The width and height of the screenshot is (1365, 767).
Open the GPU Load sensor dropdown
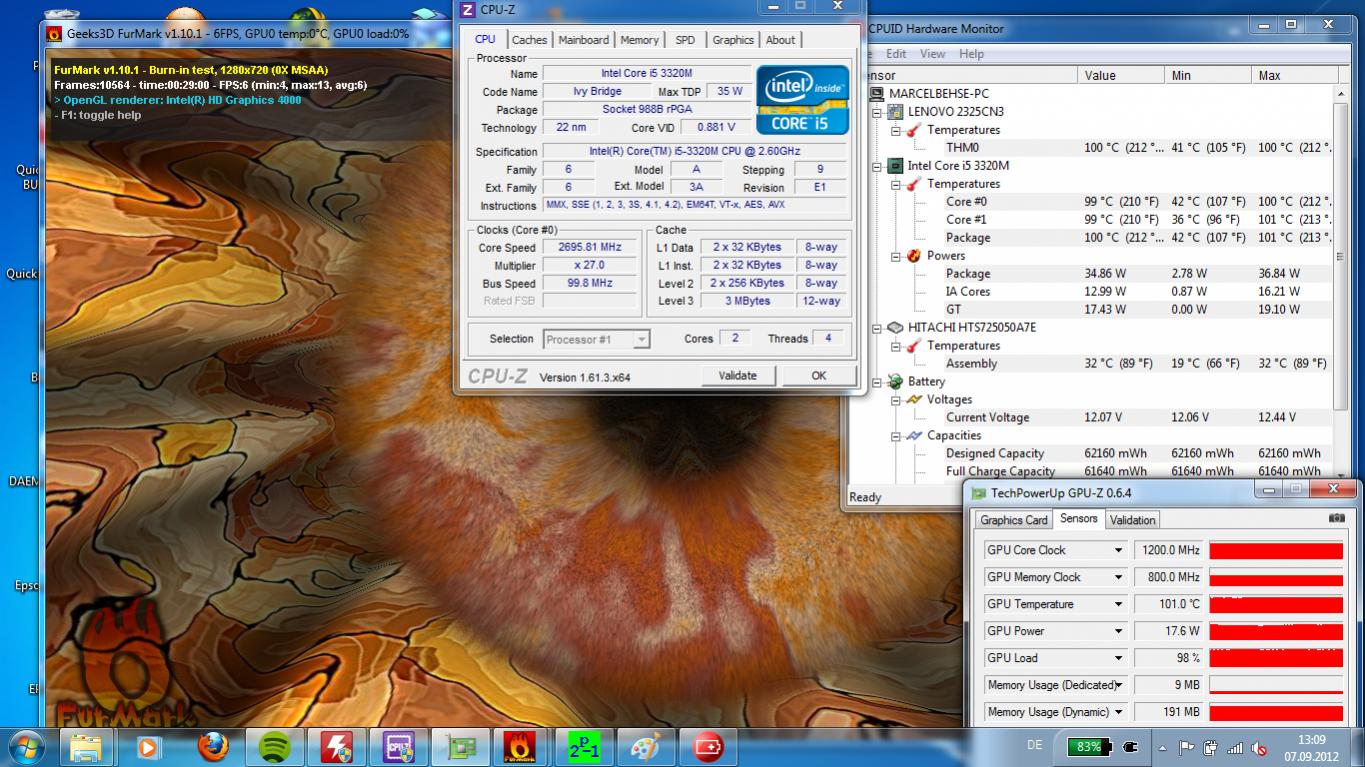[1119, 658]
